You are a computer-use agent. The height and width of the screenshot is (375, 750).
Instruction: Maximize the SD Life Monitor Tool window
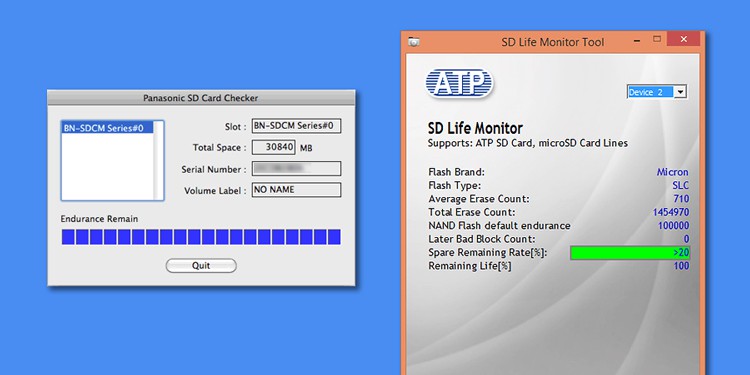point(657,39)
